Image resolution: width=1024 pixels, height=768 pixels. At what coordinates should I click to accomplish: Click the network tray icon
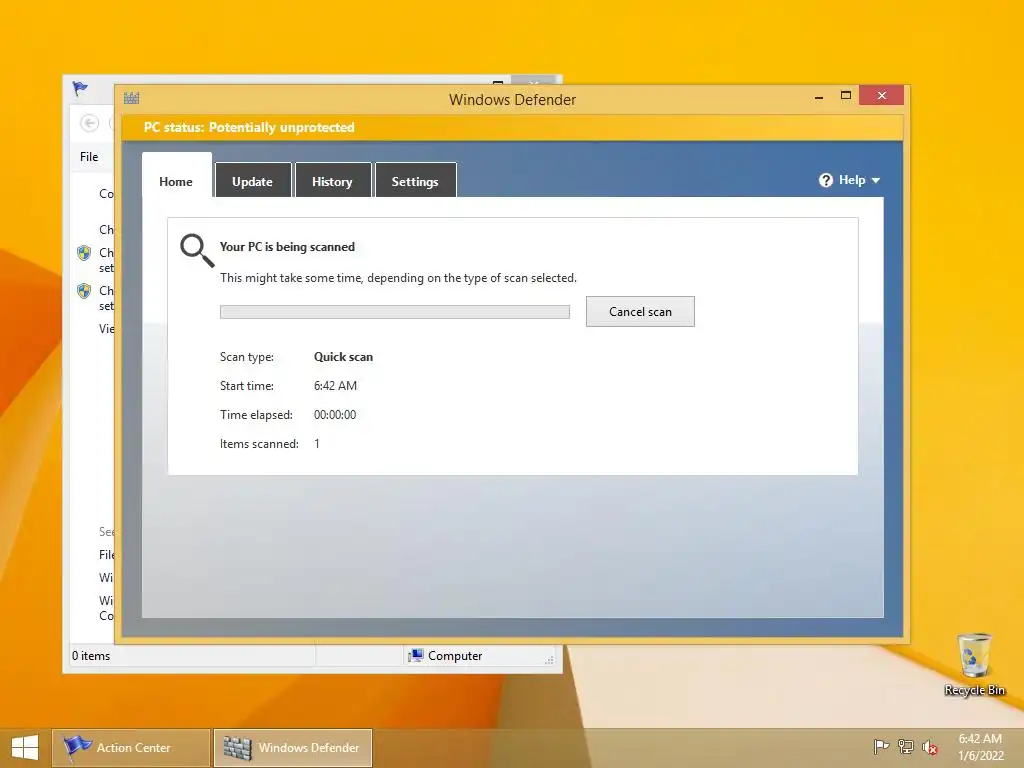(906, 746)
